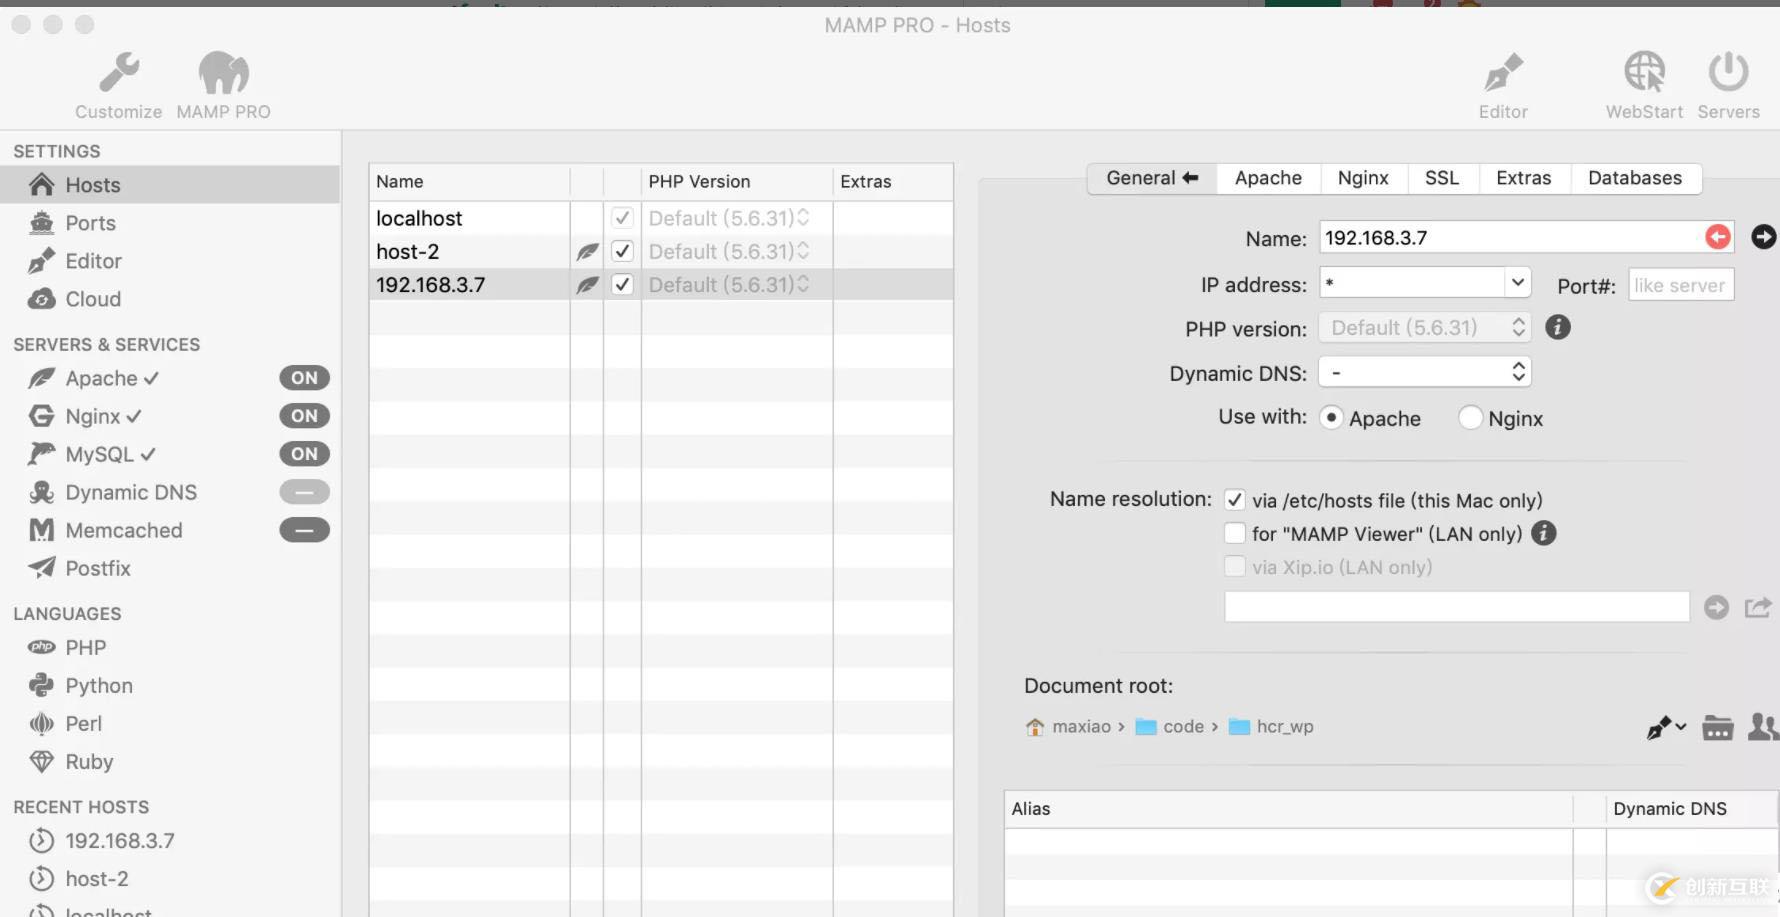Select Ports in the Settings sidebar
This screenshot has width=1780, height=917.
90,223
